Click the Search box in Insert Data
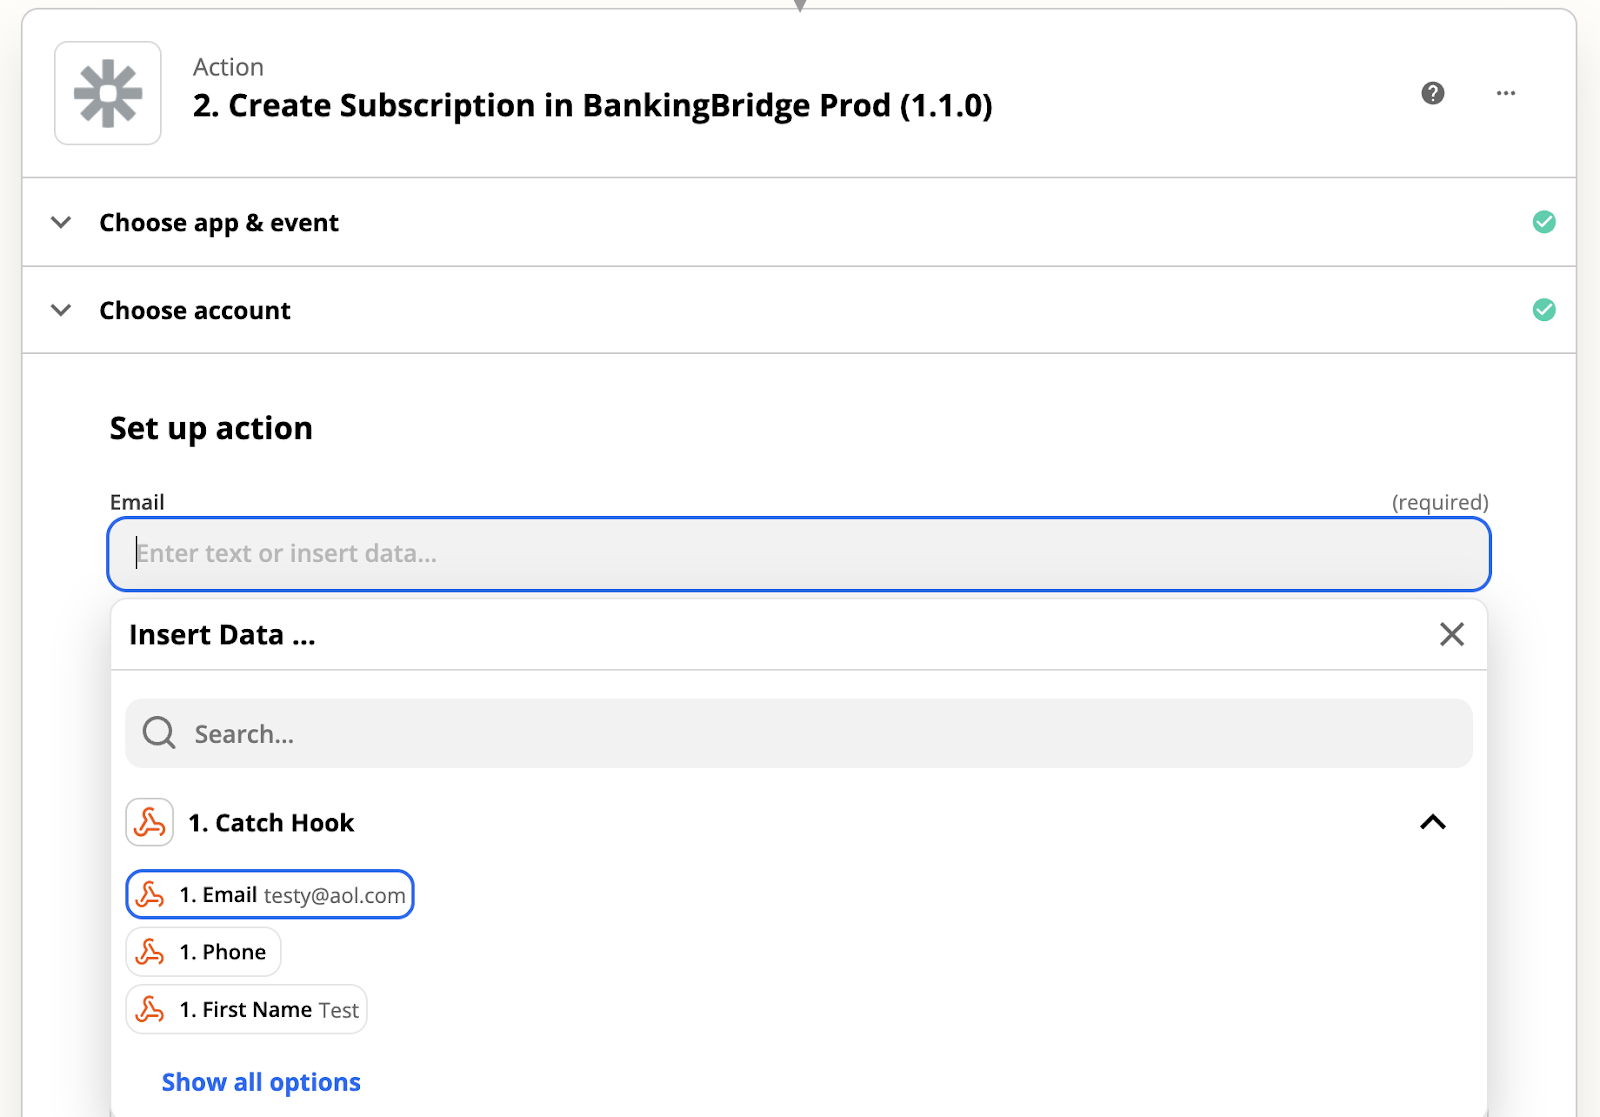The width and height of the screenshot is (1600, 1117). [799, 733]
